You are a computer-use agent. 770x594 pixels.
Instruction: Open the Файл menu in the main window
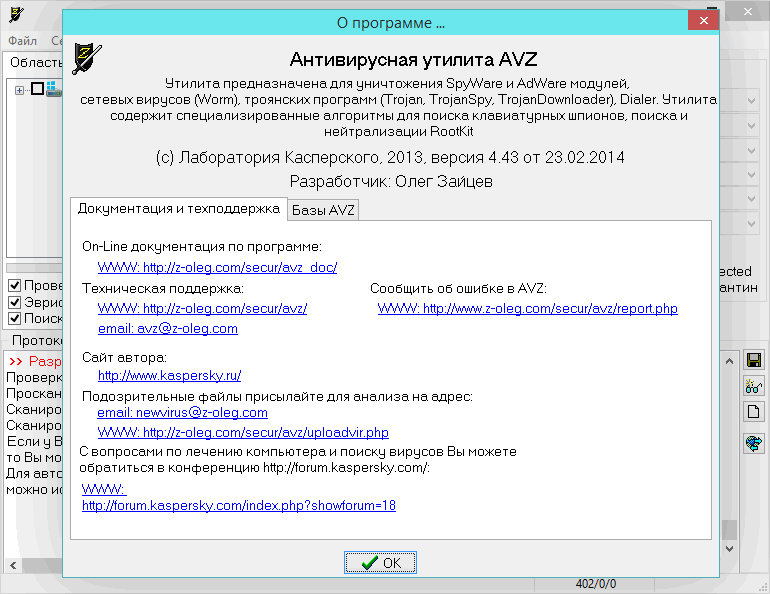point(22,41)
